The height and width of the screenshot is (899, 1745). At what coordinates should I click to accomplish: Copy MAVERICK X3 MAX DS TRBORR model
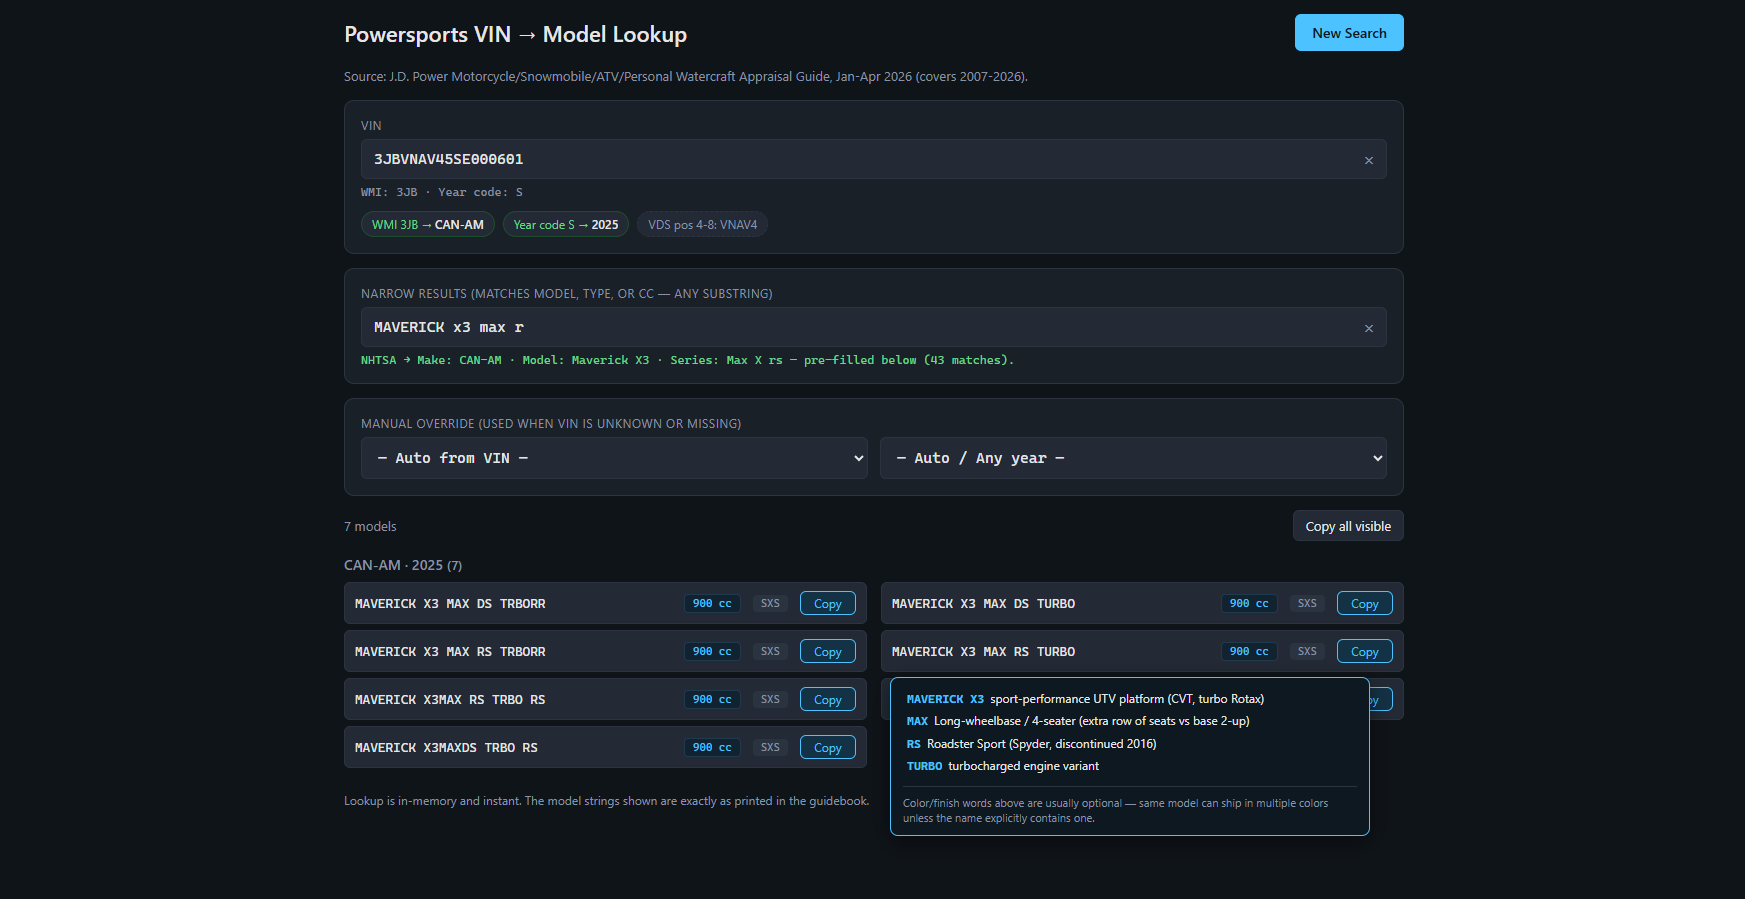[828, 604]
